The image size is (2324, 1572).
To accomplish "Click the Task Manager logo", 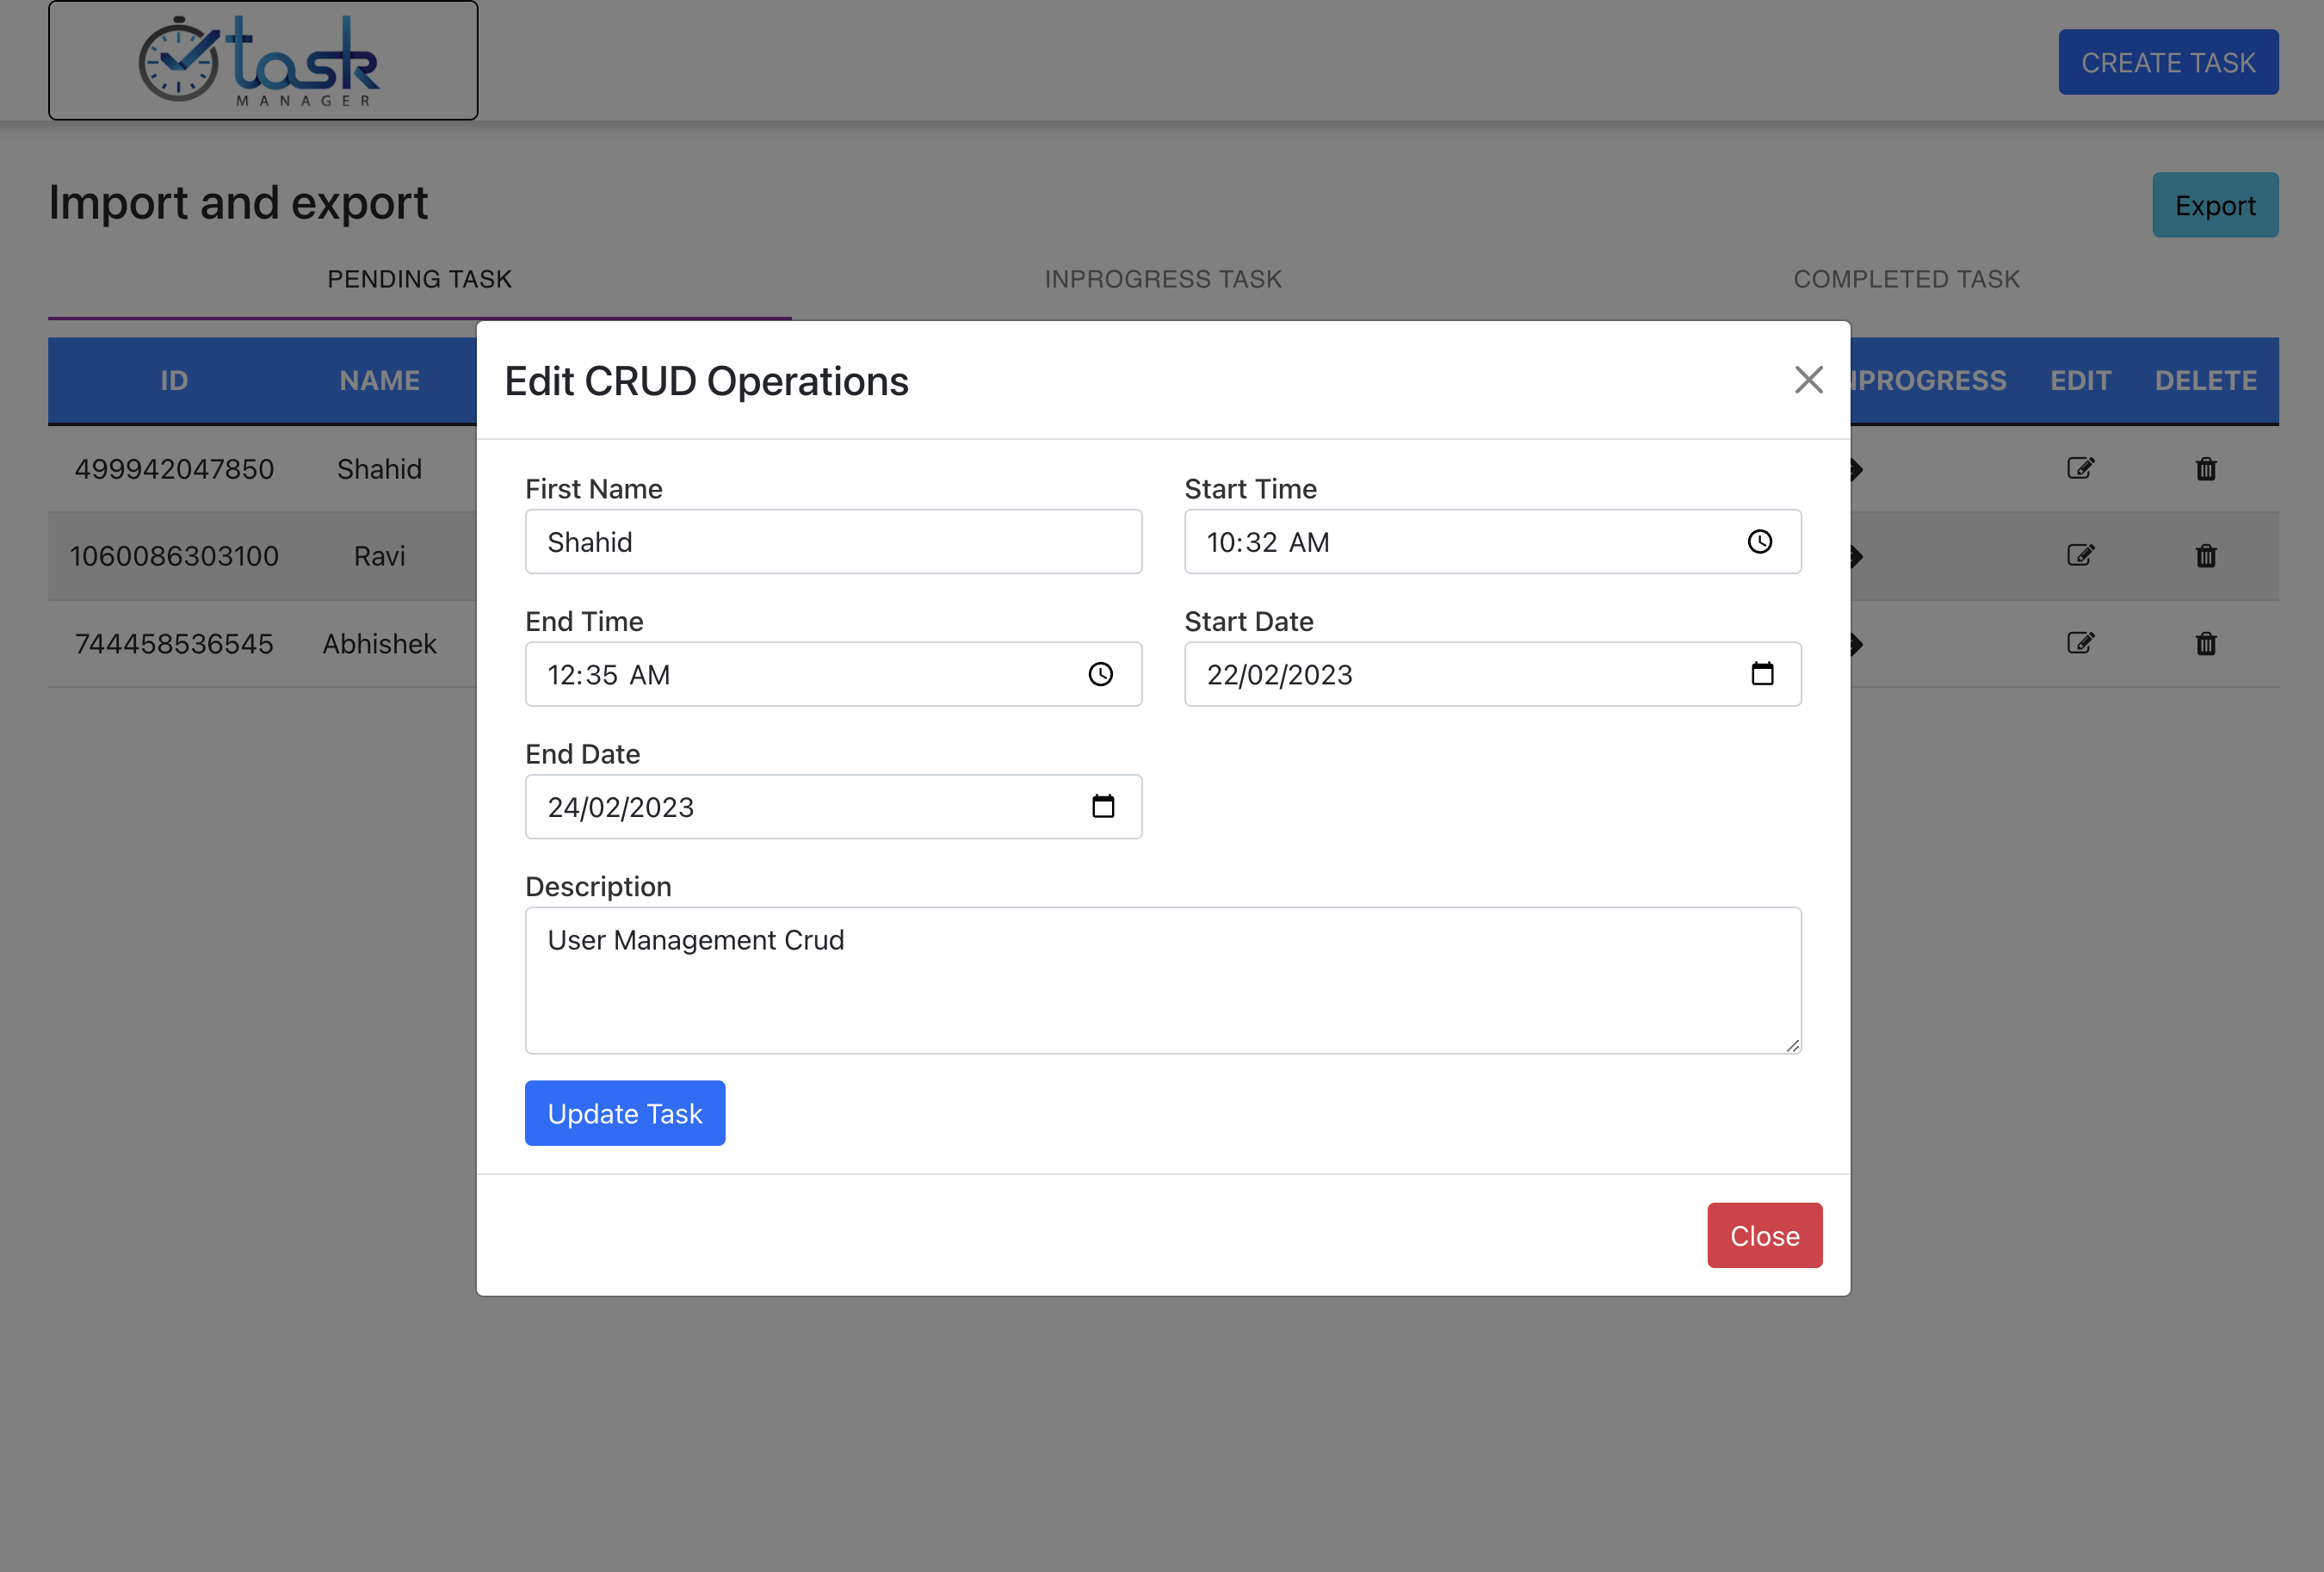I will pyautogui.click(x=263, y=61).
